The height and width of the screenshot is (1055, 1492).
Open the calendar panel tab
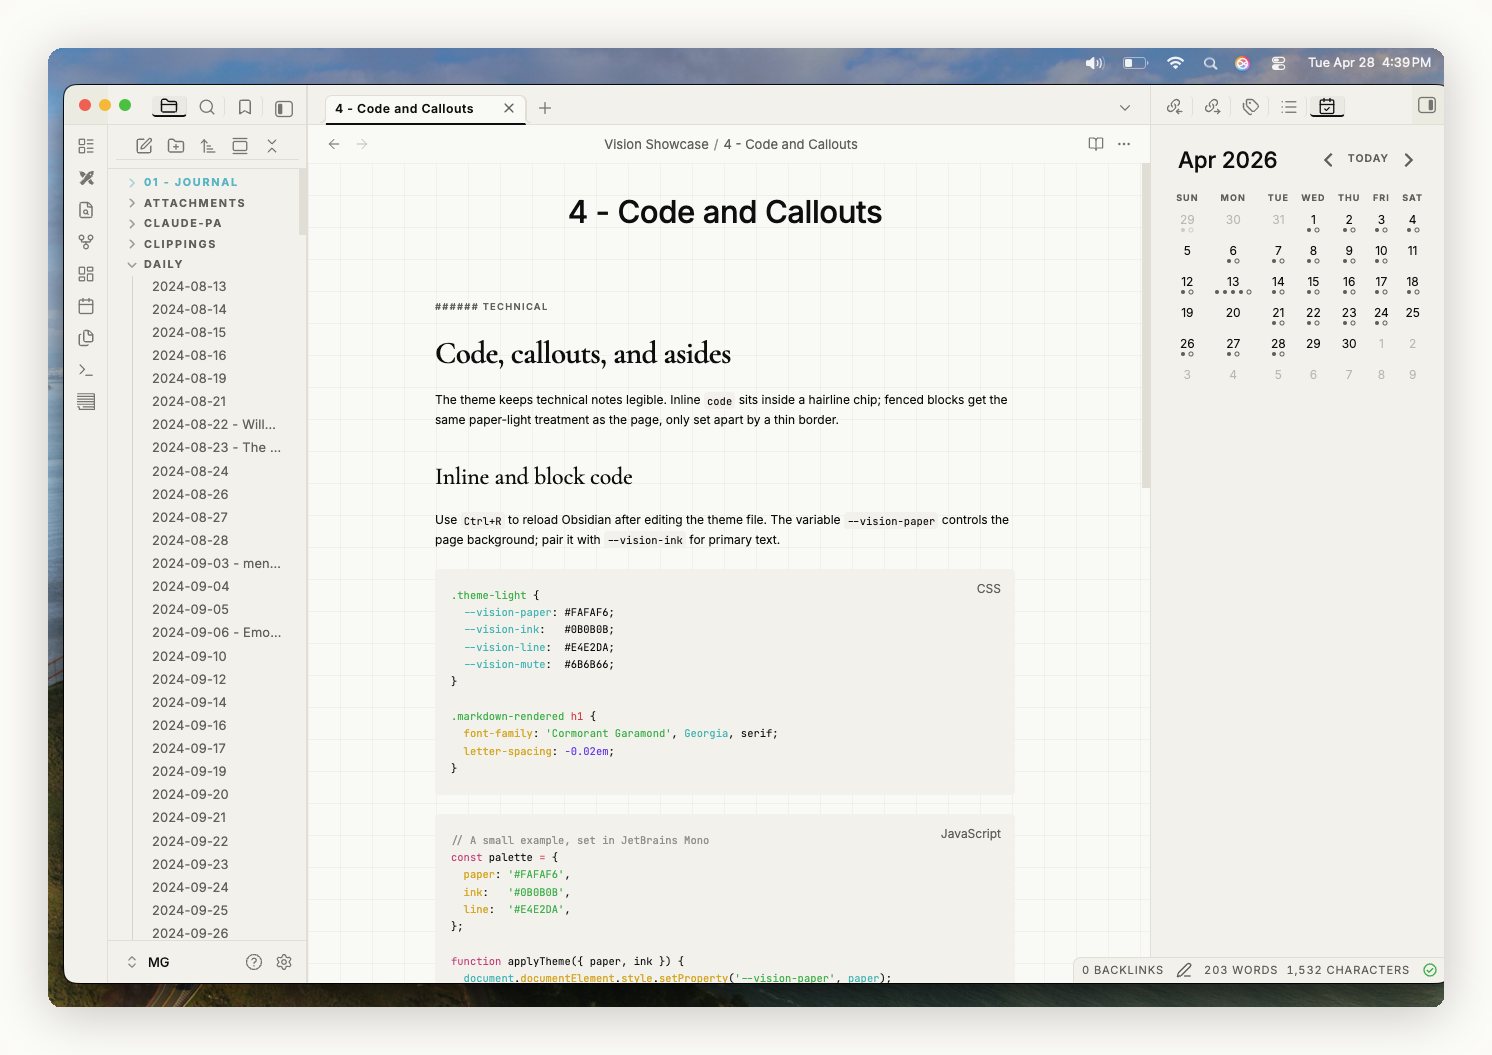1327,106
